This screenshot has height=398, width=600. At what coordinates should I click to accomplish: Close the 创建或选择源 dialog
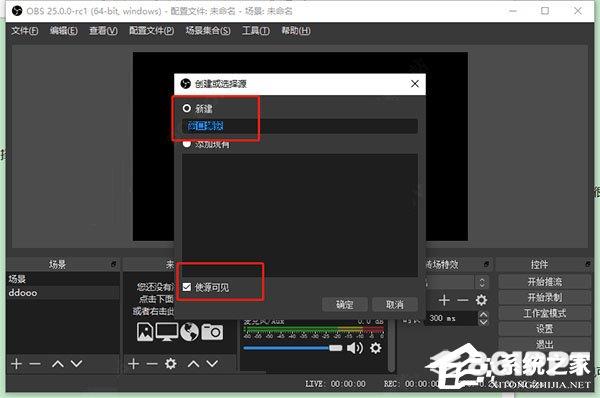pyautogui.click(x=415, y=84)
